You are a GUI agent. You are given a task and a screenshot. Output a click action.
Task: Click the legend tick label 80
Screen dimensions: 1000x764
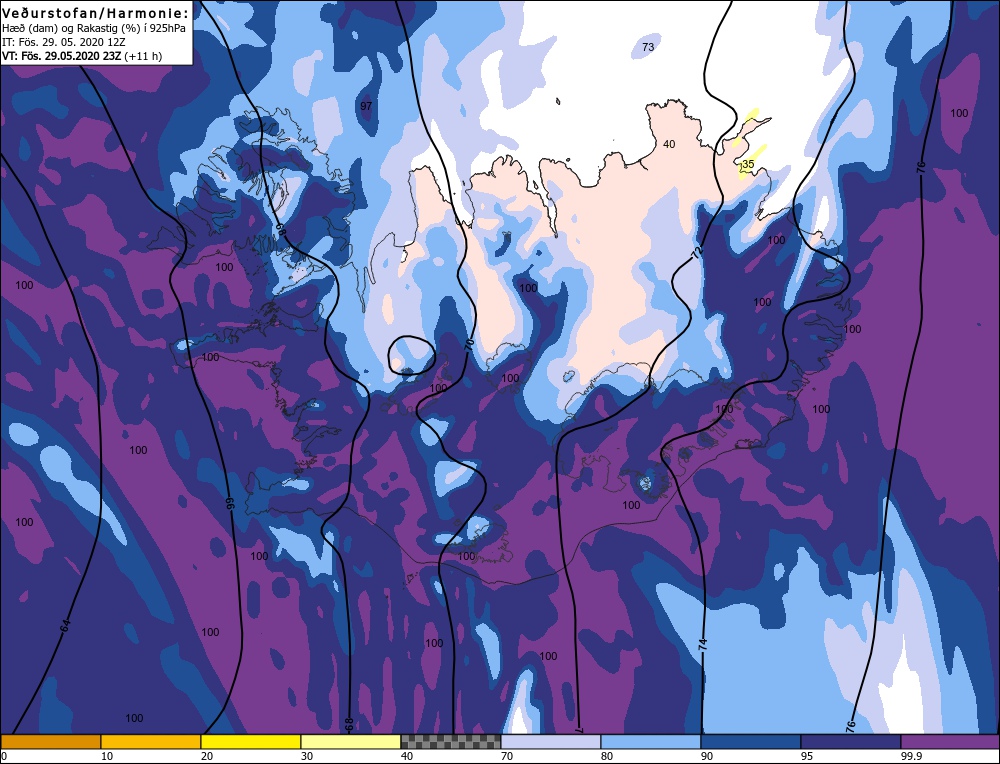[x=607, y=756]
